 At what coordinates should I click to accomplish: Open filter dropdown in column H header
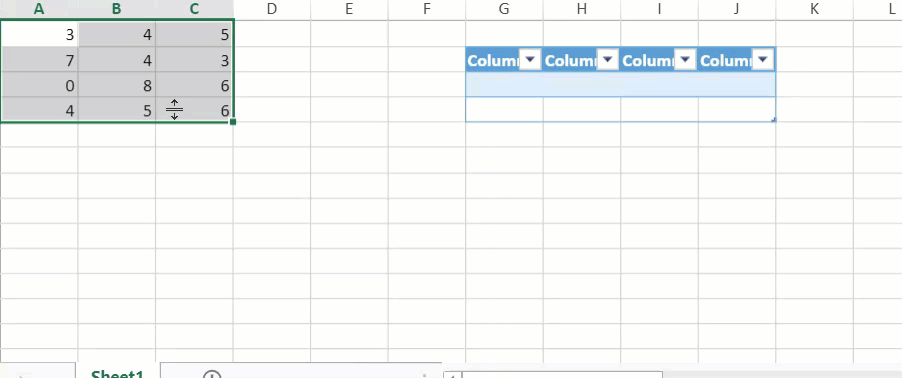click(x=607, y=59)
